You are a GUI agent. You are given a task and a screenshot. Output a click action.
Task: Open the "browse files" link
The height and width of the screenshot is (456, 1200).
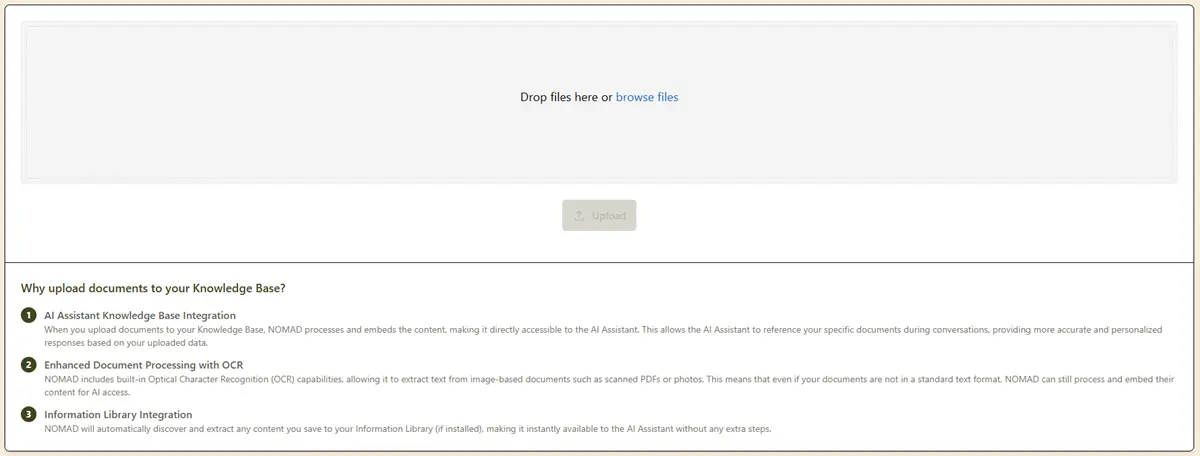coord(646,97)
